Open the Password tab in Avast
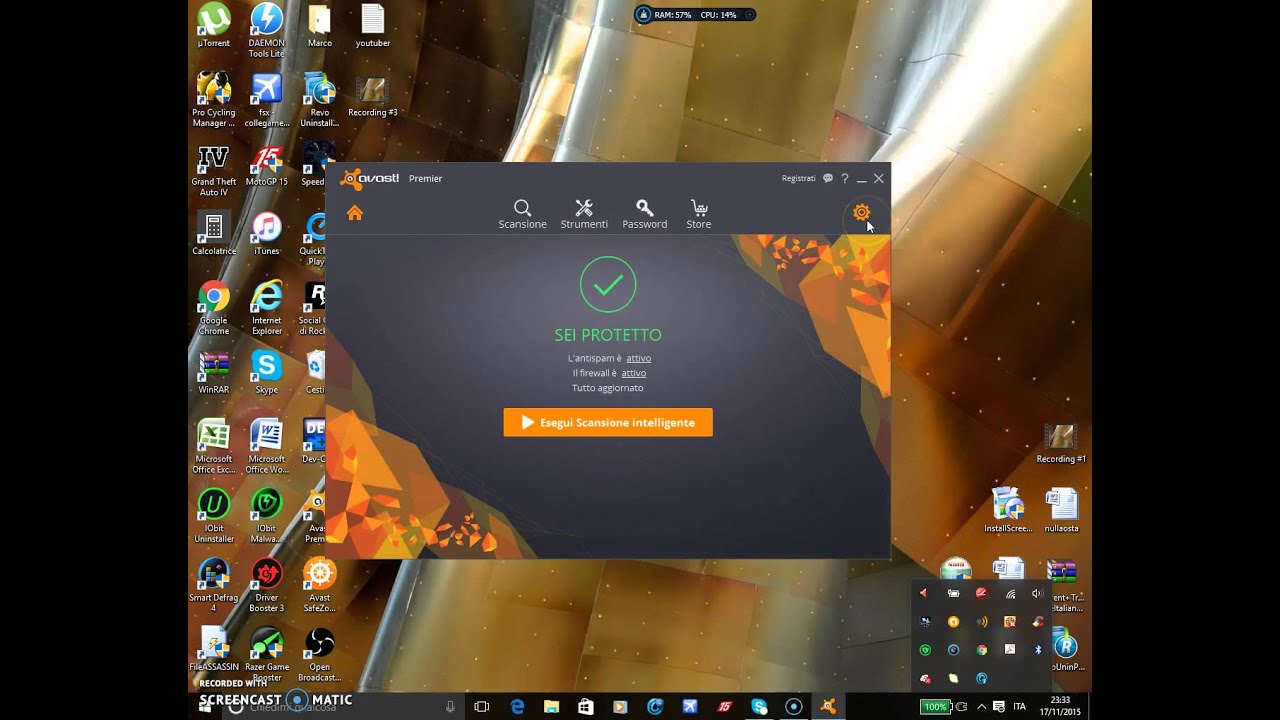Screen dimensions: 1280x720 tap(644, 214)
